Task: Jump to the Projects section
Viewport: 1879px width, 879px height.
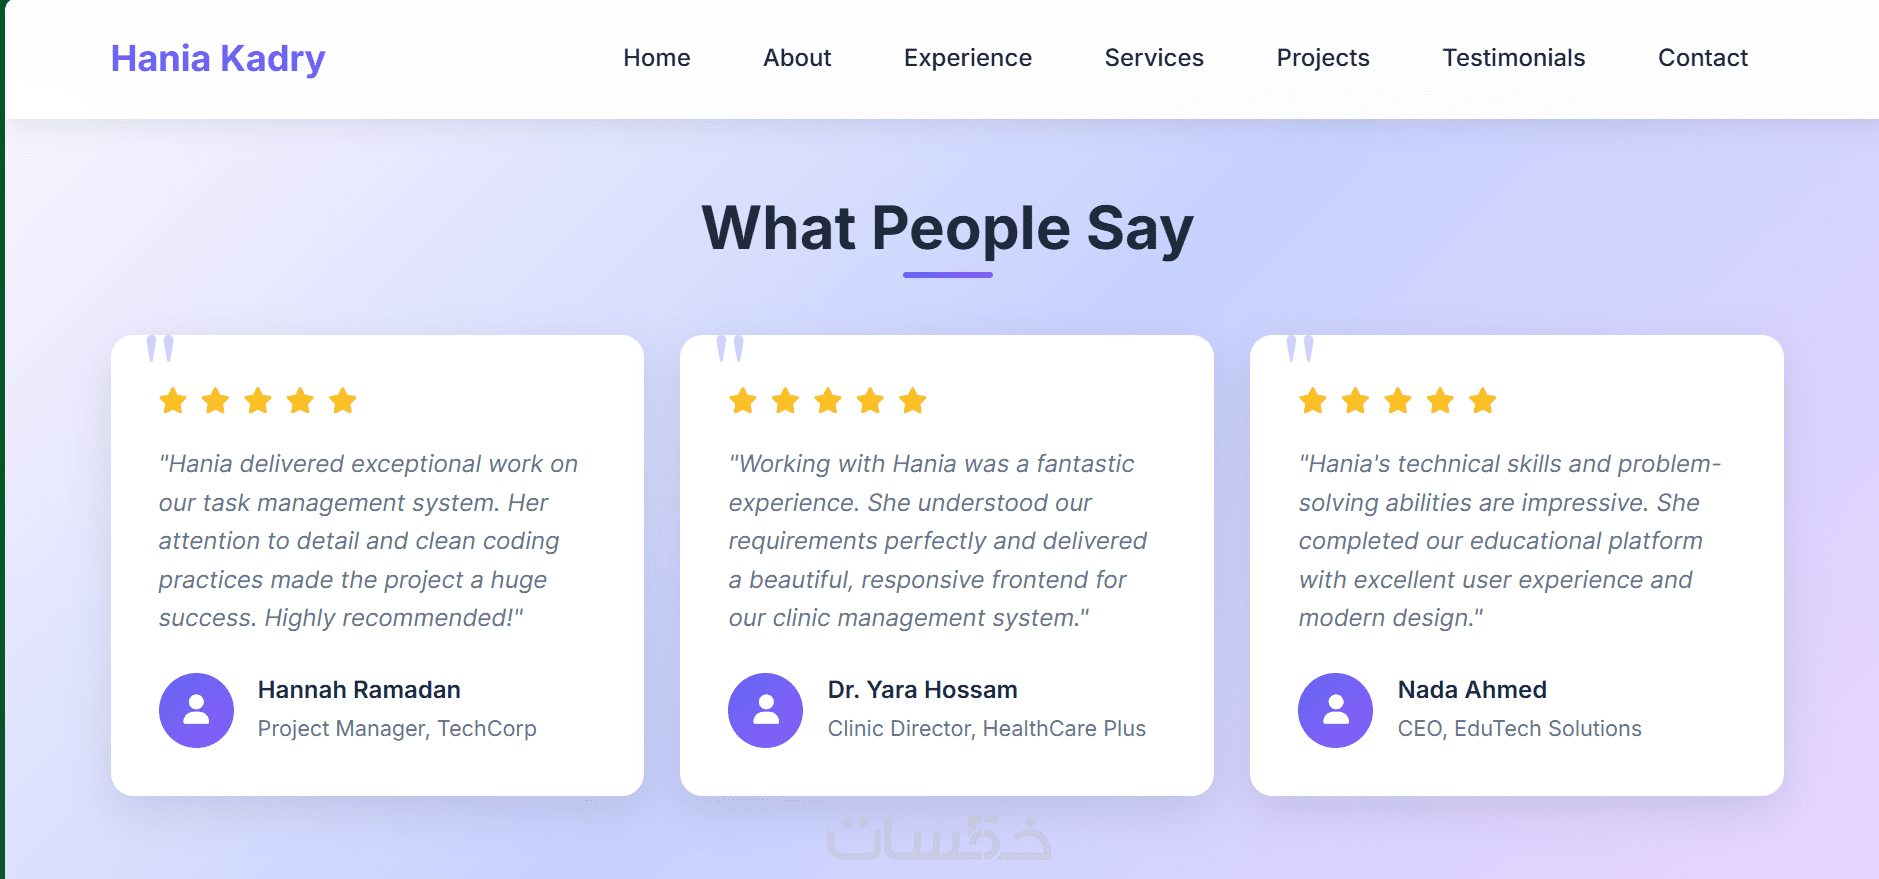Action: coord(1322,58)
